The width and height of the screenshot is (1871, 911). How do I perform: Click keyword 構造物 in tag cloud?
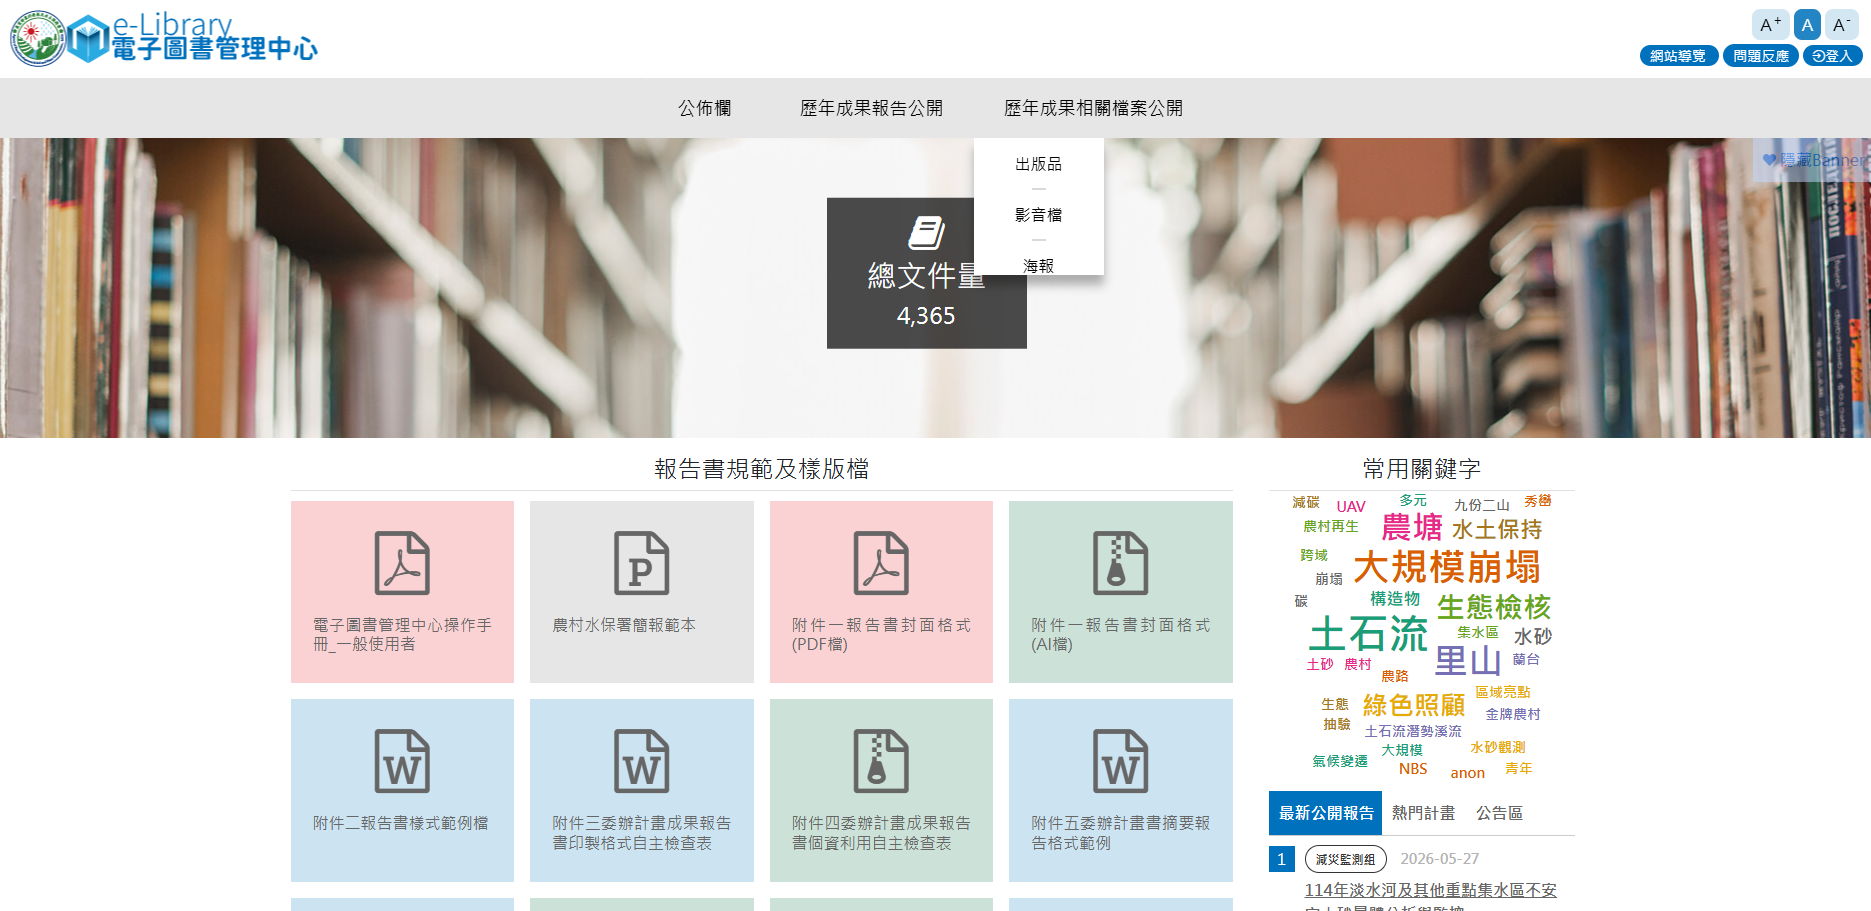(x=1394, y=599)
